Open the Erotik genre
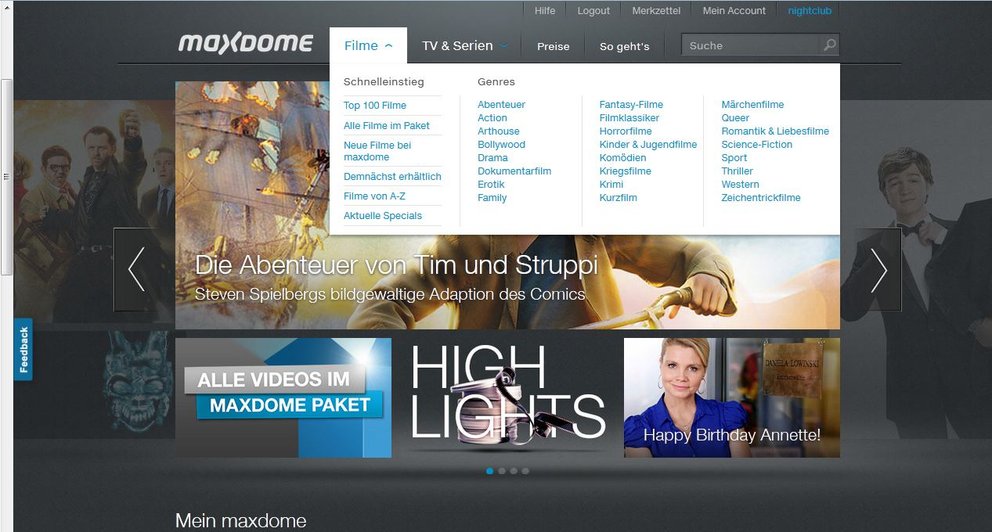This screenshot has width=992, height=532. (491, 184)
